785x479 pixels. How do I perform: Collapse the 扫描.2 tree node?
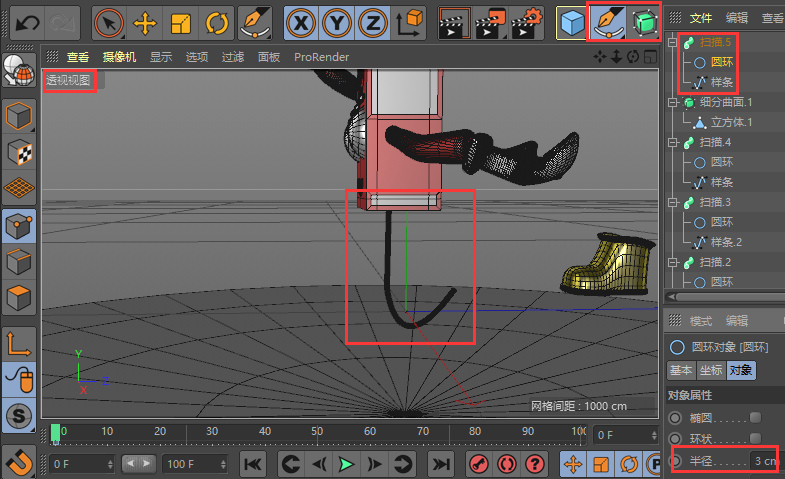(x=673, y=262)
